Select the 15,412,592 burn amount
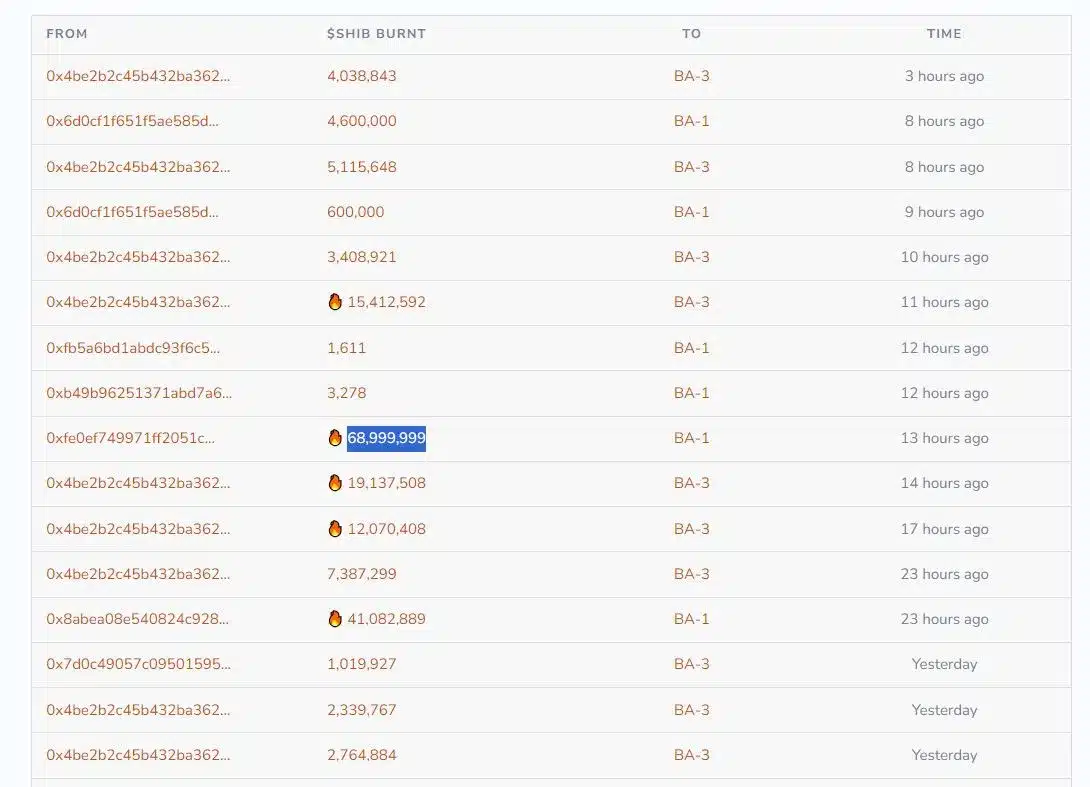Viewport: 1090px width, 787px height. (387, 302)
